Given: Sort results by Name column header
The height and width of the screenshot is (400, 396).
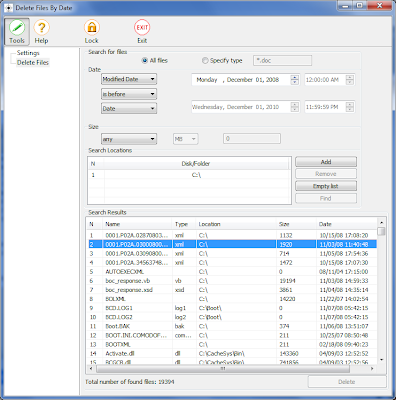Looking at the screenshot, I should 138,224.
